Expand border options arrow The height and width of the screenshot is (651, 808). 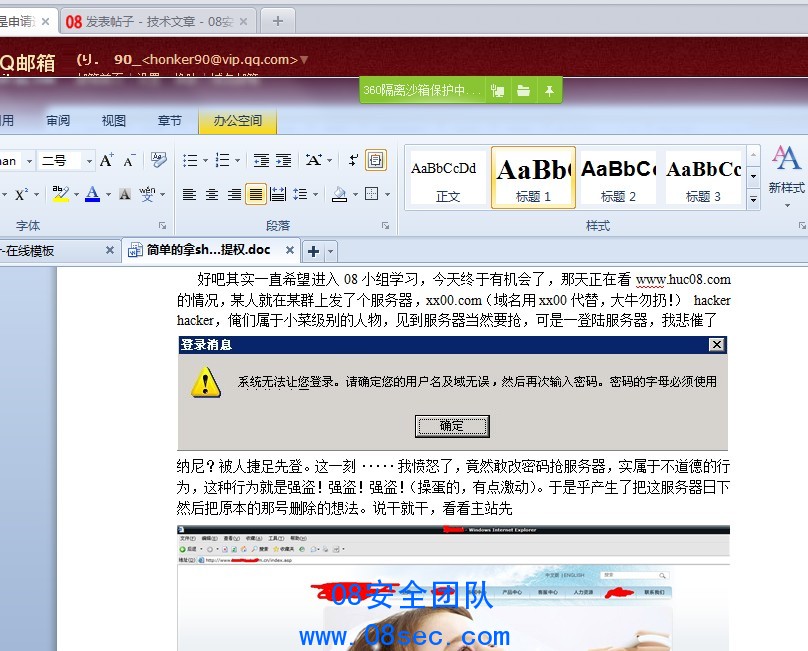[388, 194]
